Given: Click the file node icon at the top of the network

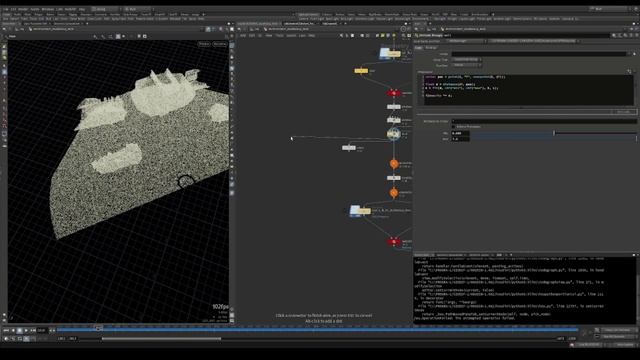Looking at the screenshot, I should pyautogui.click(x=385, y=53).
